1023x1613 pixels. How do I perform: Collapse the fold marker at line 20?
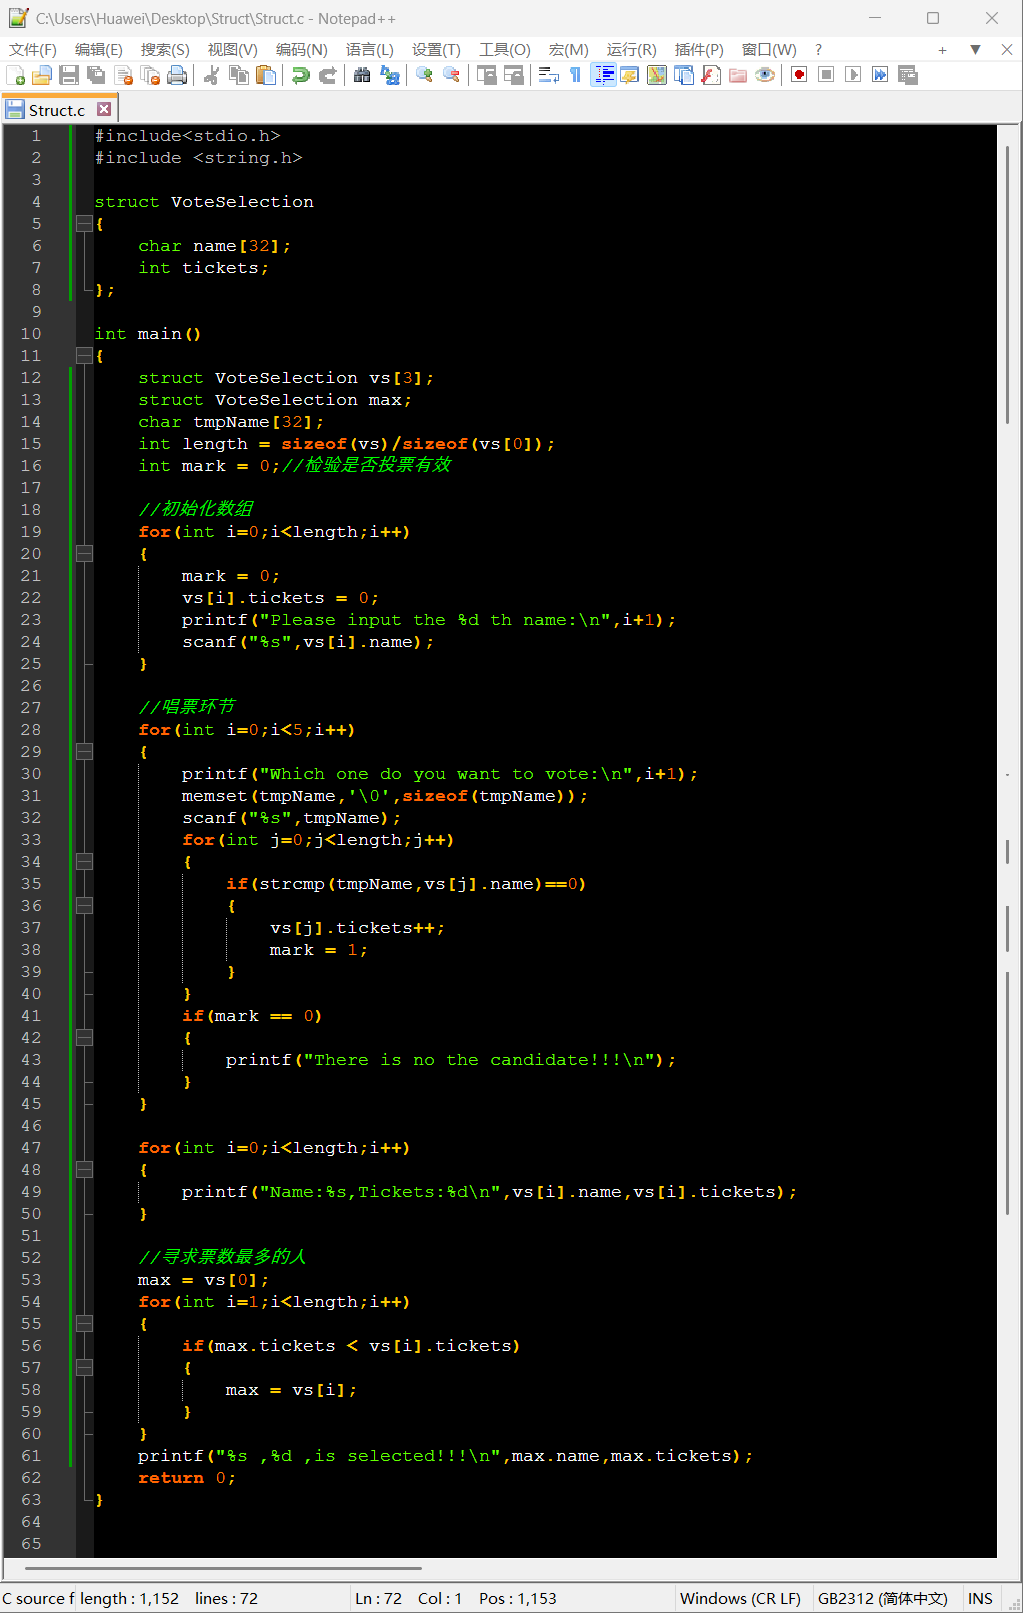[x=85, y=554]
